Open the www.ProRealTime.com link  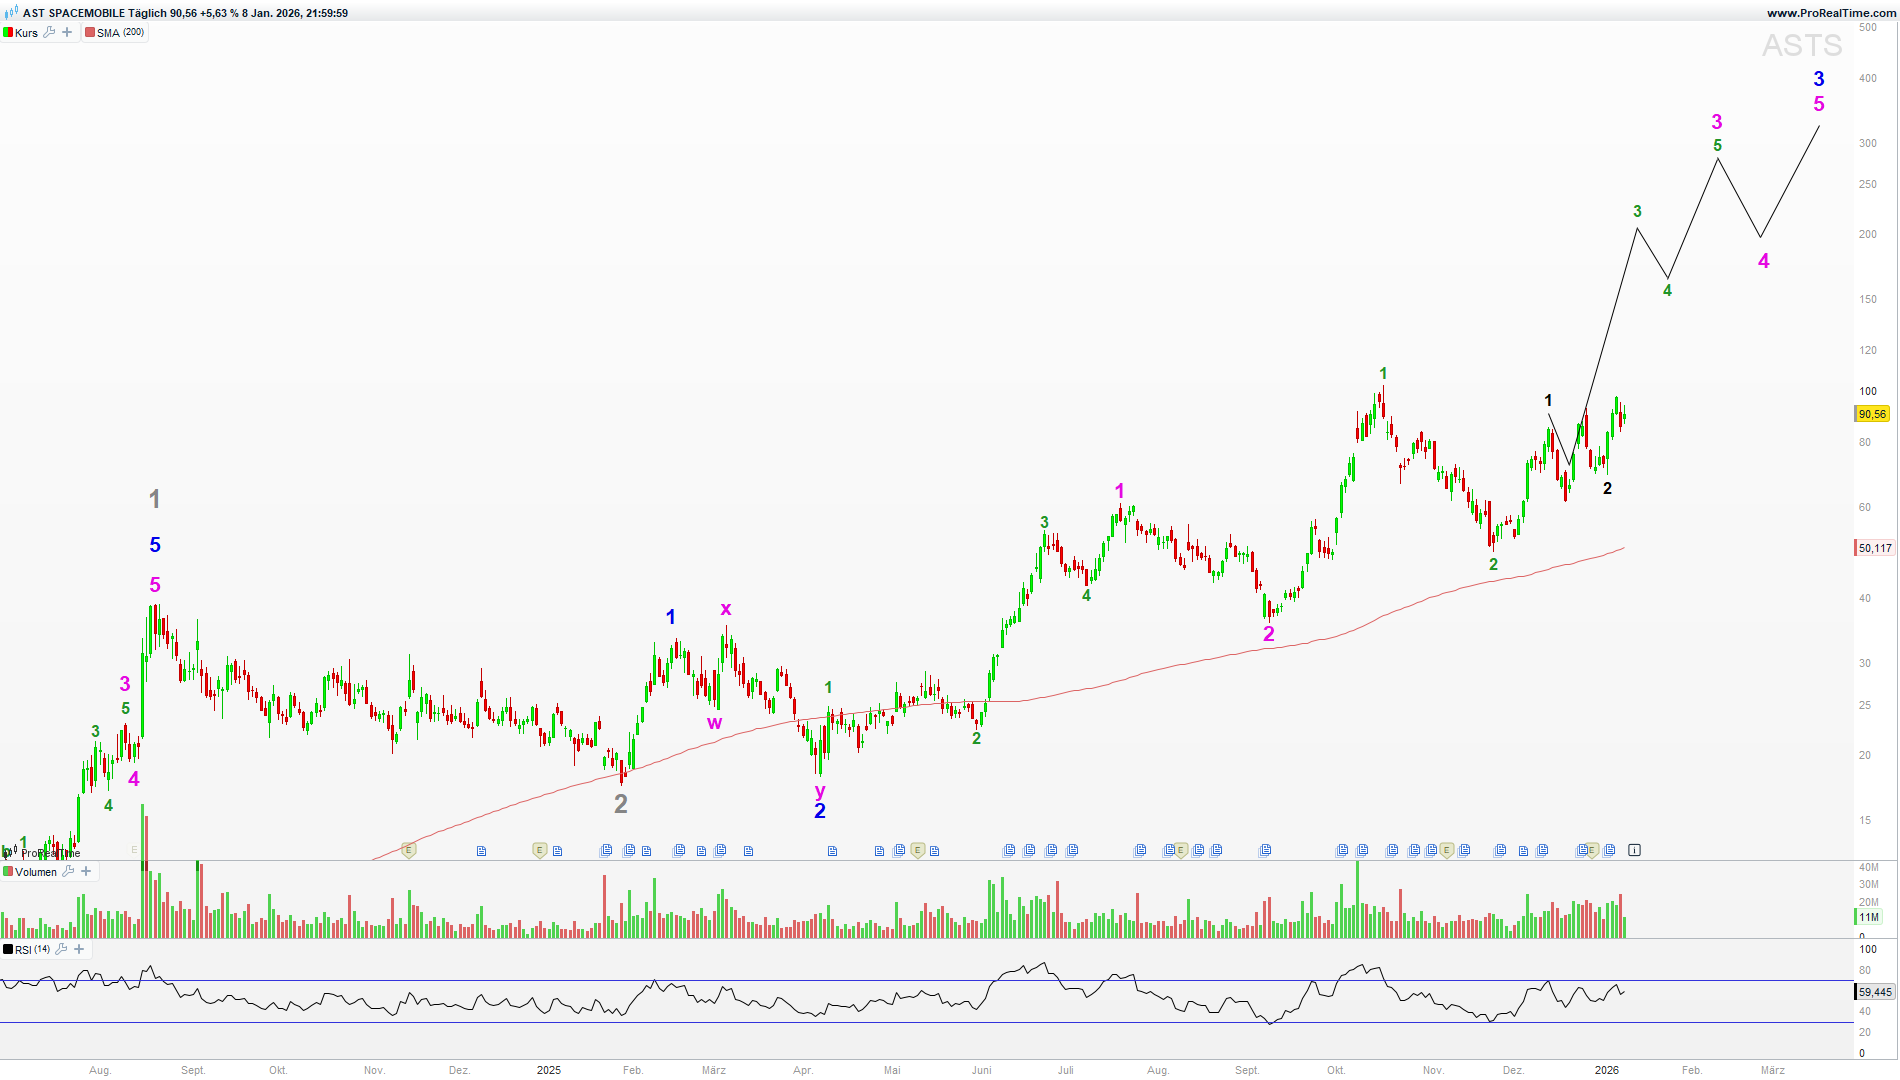(1830, 13)
